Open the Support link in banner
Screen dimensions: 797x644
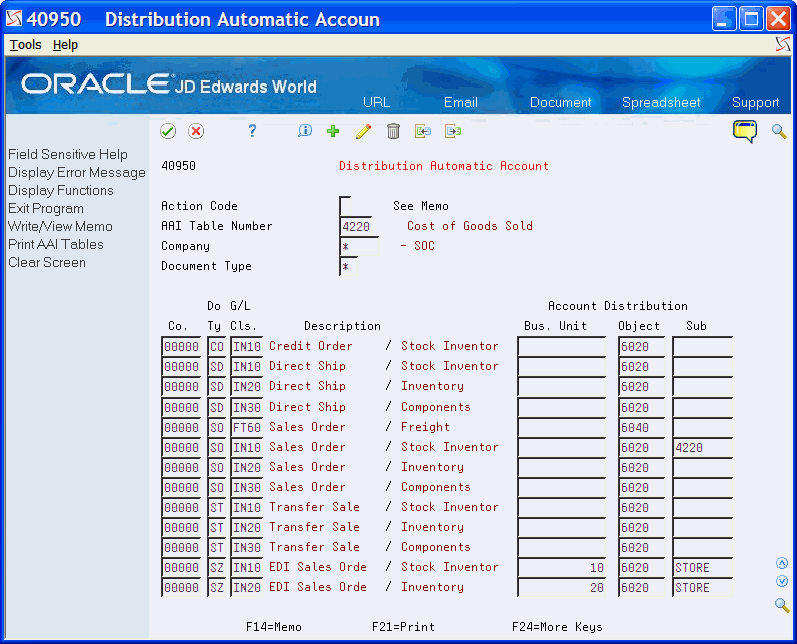[755, 102]
